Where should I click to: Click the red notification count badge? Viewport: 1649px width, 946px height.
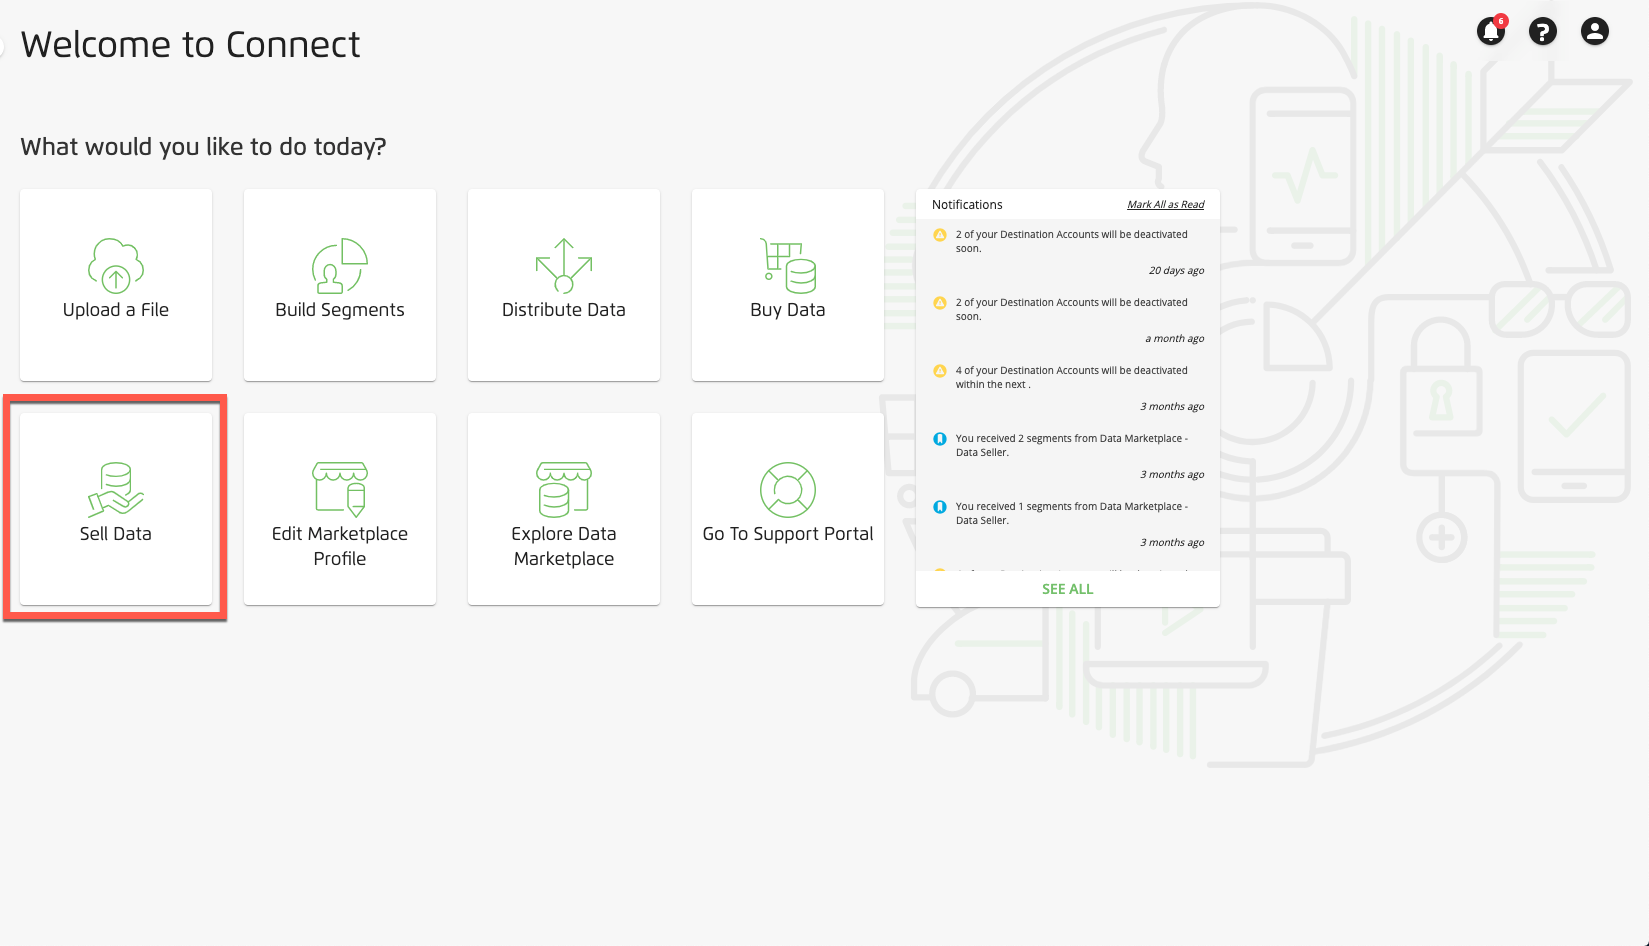click(1501, 21)
